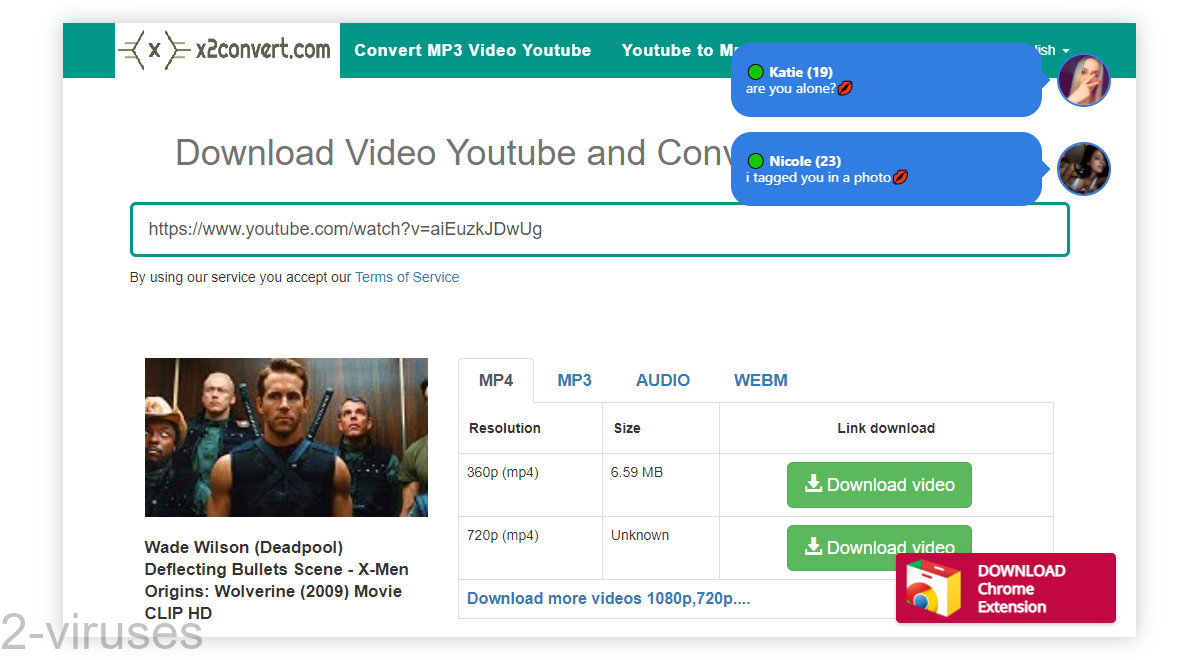Image resolution: width=1200 pixels, height=660 pixels.
Task: Click Katie's circular profile avatar
Action: click(1083, 80)
